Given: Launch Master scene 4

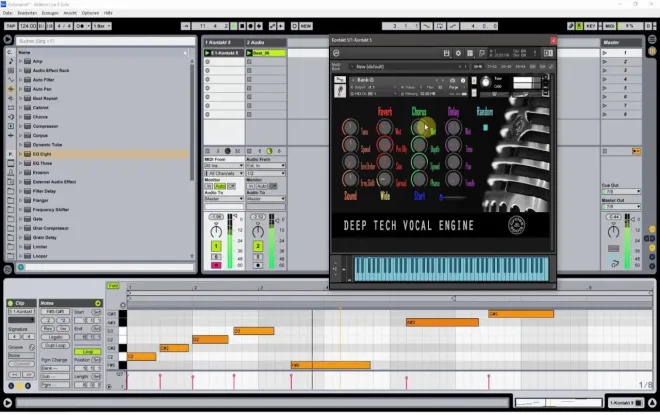Looking at the screenshot, I should [x=605, y=80].
